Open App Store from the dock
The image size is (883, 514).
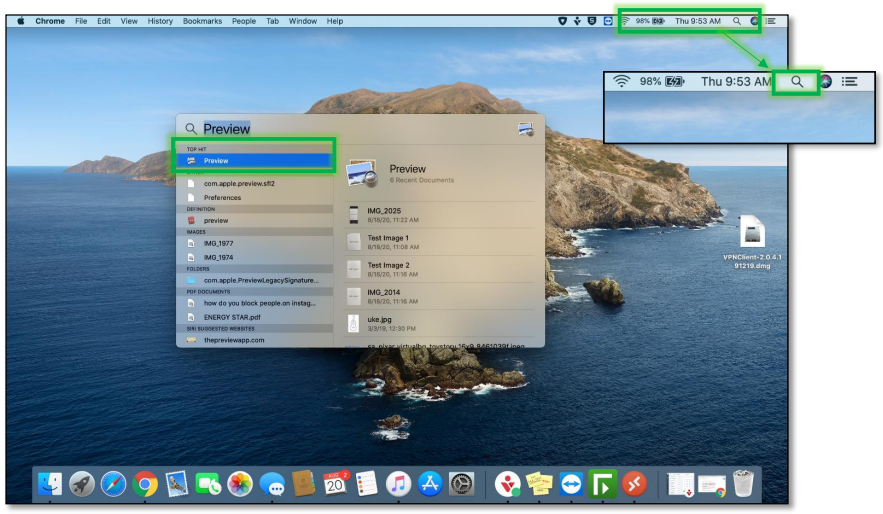(430, 485)
